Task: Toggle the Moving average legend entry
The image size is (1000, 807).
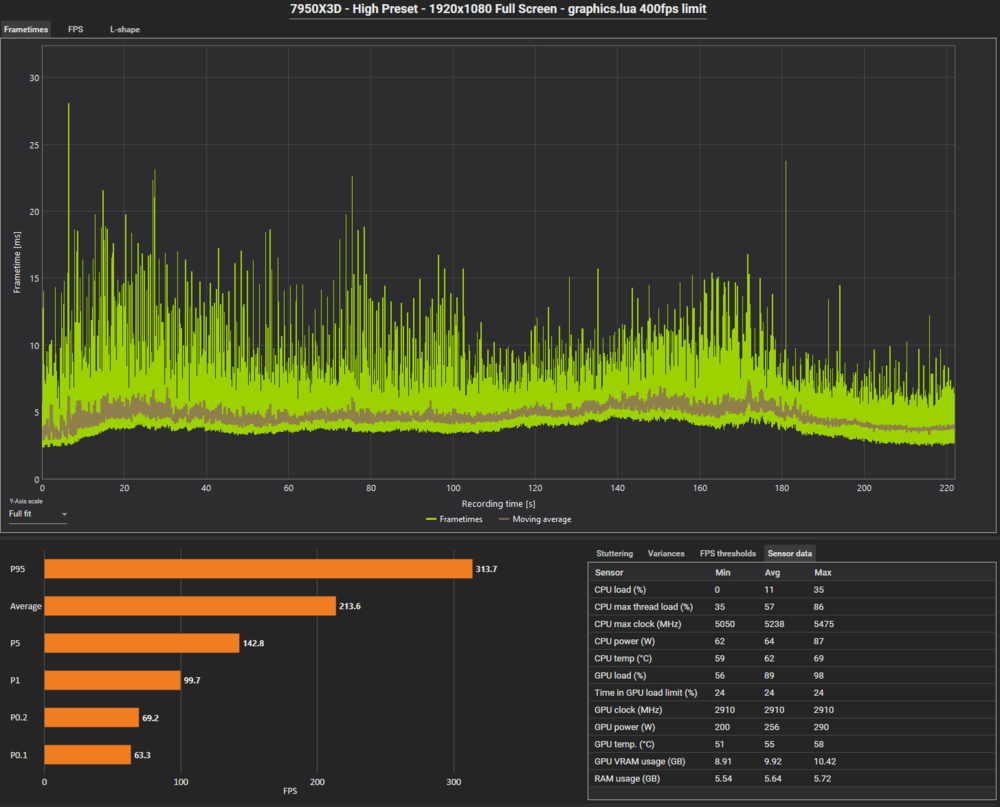Action: [x=535, y=519]
